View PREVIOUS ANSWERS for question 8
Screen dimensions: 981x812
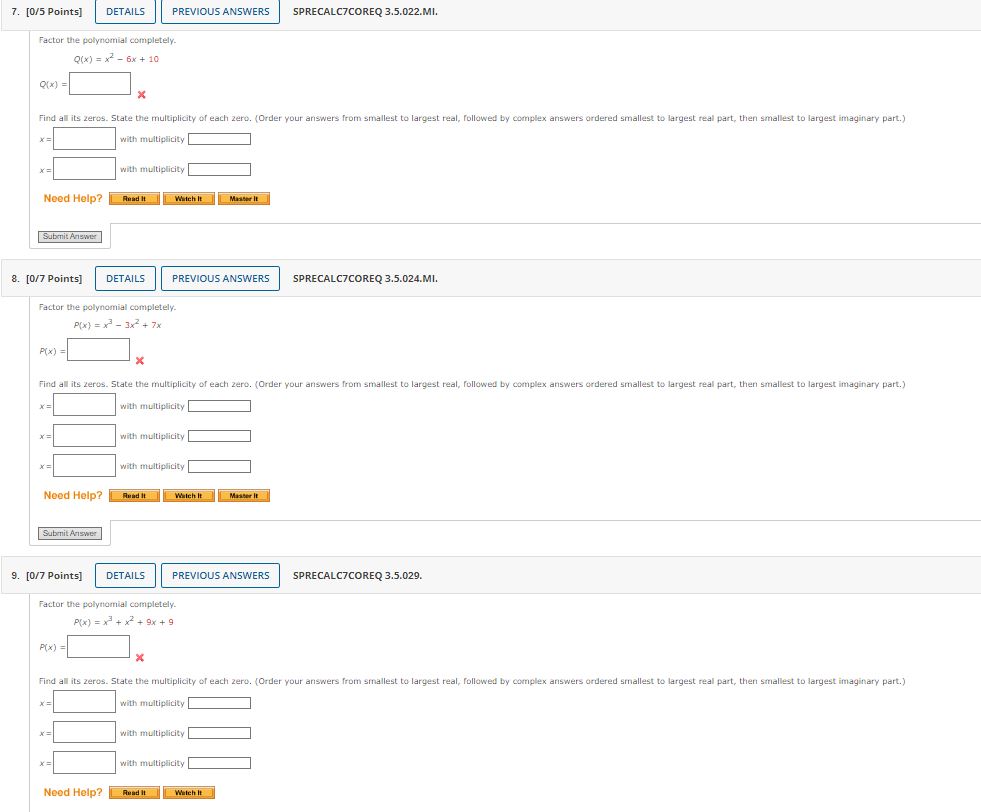point(220,278)
